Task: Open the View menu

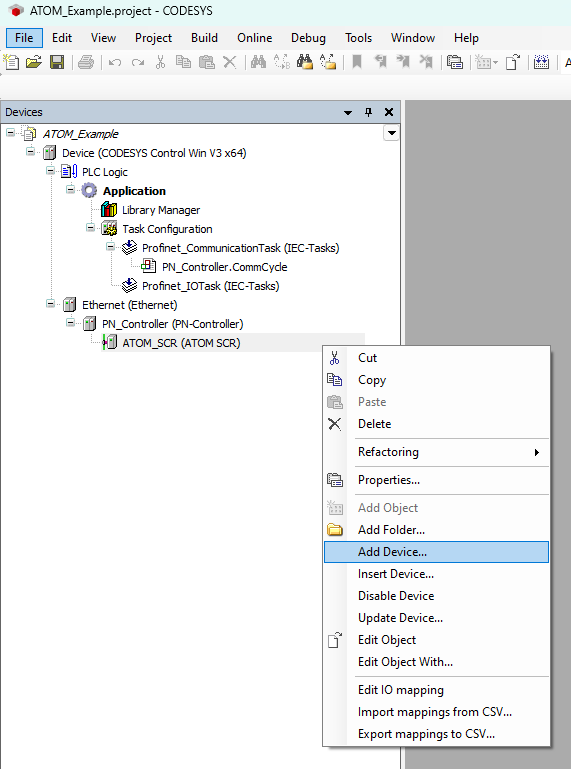Action: [104, 38]
